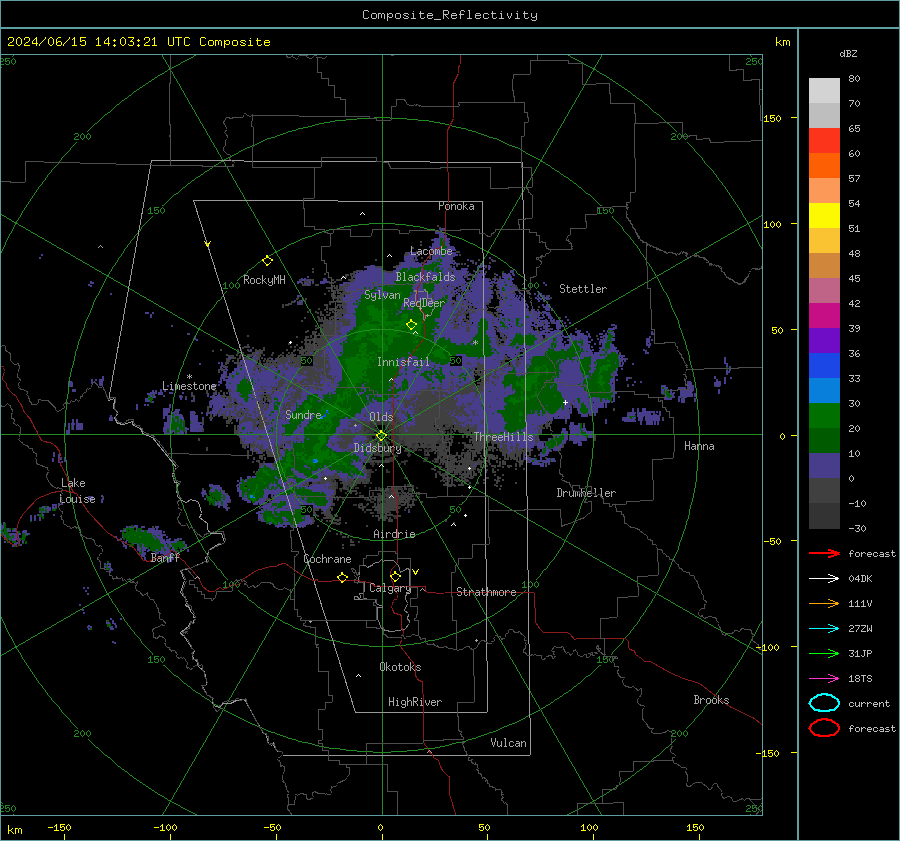Click the Ponoka label
900x841 pixels.
456,206
